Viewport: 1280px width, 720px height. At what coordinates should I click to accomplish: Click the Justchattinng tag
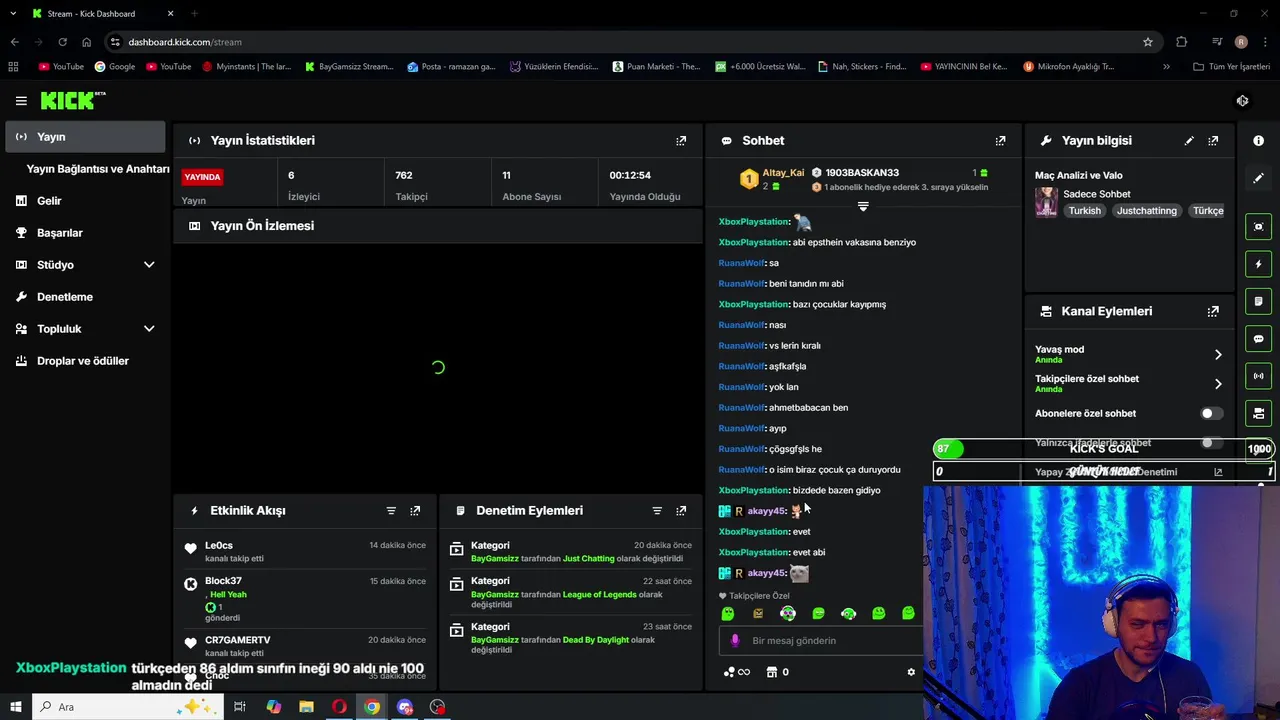pos(1146,211)
